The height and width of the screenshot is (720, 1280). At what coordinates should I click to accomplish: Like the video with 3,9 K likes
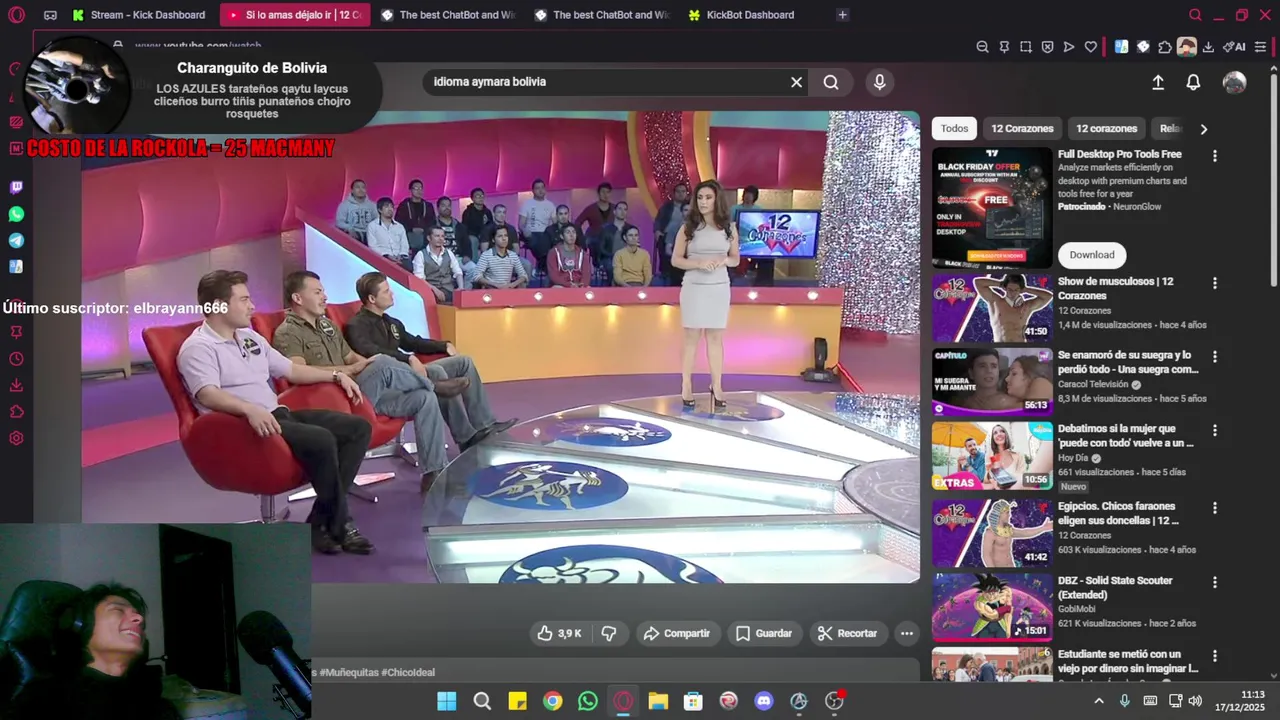(560, 633)
